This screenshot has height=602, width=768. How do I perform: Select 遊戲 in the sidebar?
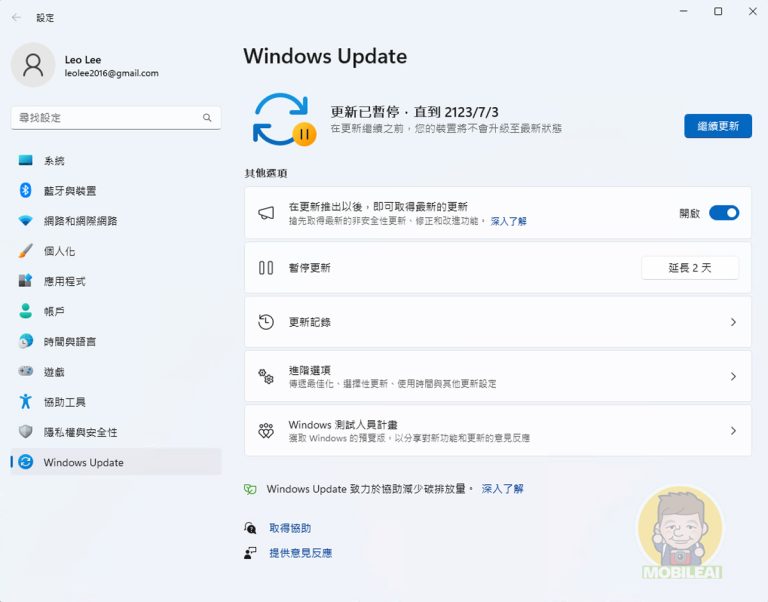pyautogui.click(x=116, y=371)
